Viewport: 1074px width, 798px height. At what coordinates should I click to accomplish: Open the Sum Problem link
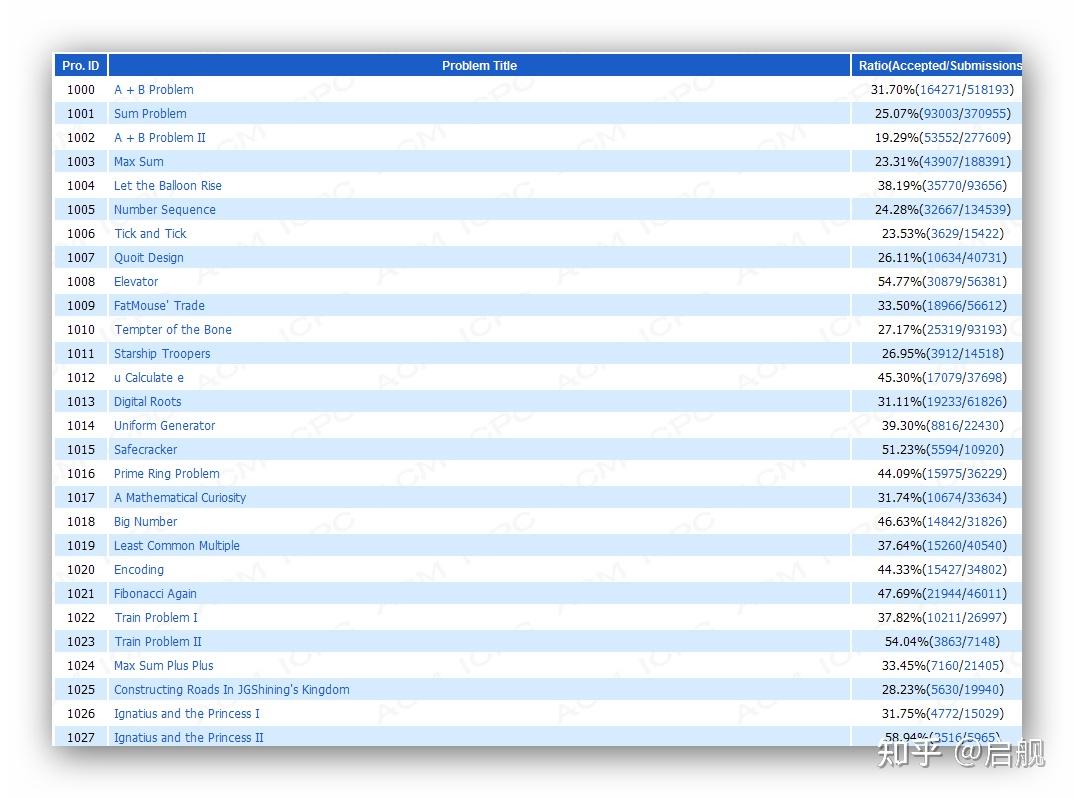(150, 114)
